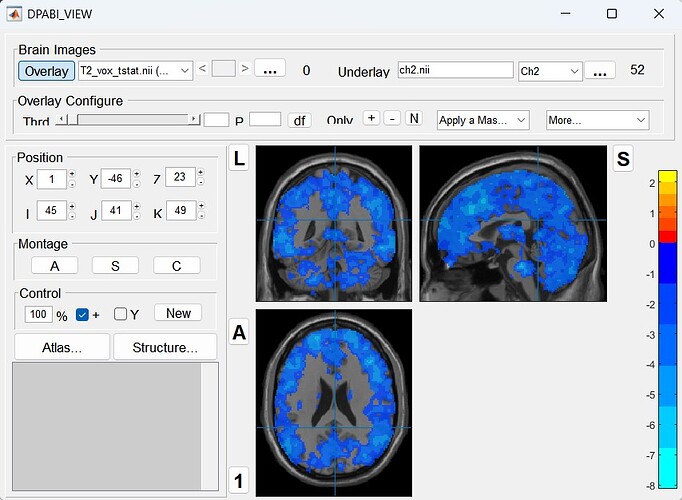Open the T2_vox_tstat.nii overlay dropdown

pos(136,71)
